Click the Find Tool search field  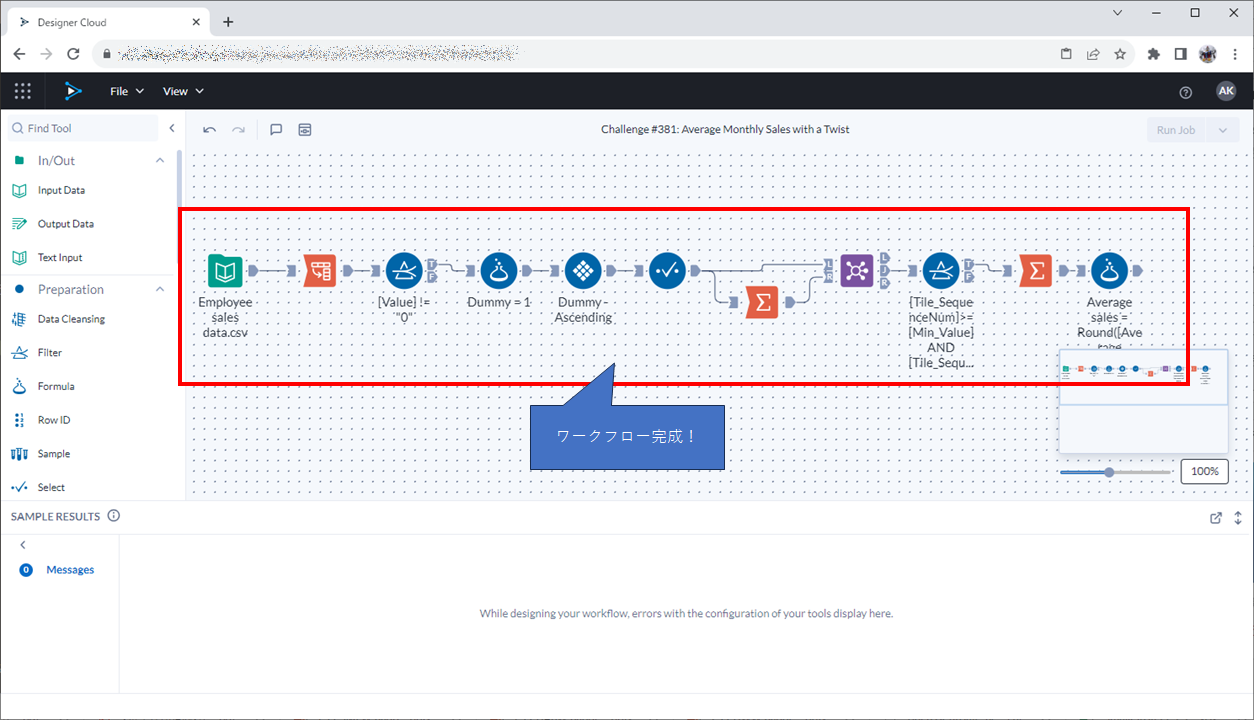[x=85, y=128]
